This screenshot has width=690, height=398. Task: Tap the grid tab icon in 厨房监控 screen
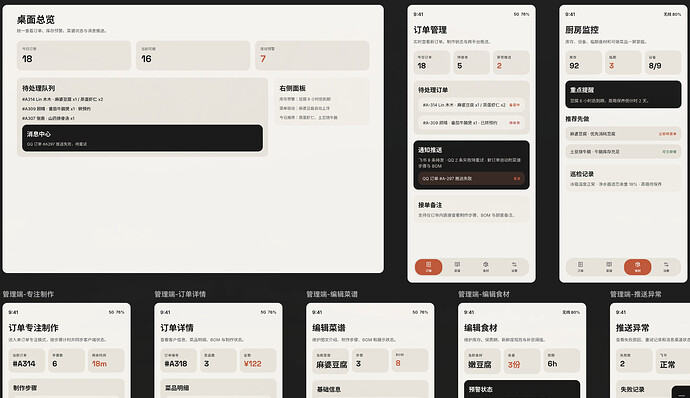coord(580,267)
